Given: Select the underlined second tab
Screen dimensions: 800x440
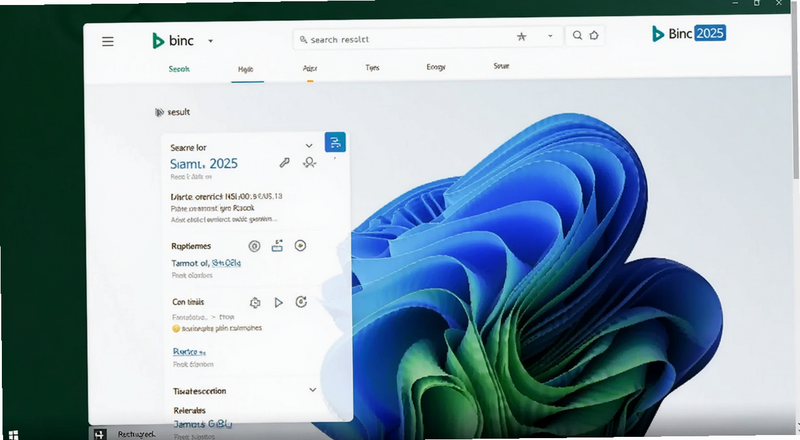Looking at the screenshot, I should coord(245,69).
